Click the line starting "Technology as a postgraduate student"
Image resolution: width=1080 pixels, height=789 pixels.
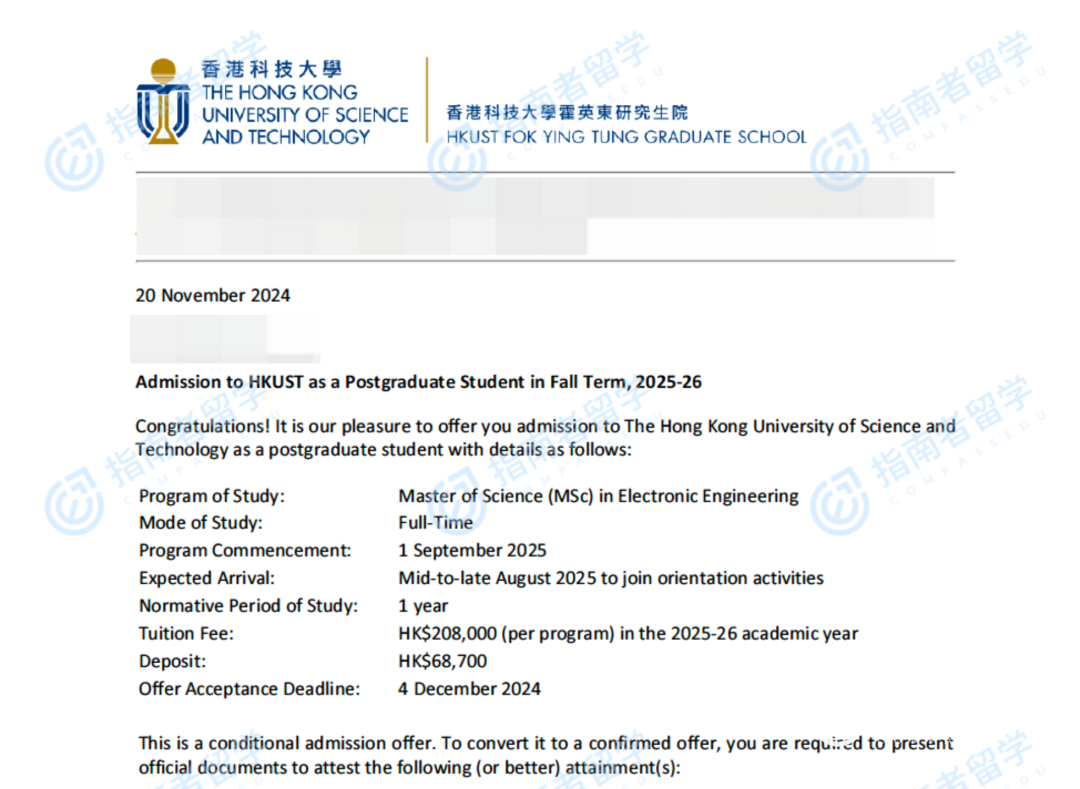(383, 450)
